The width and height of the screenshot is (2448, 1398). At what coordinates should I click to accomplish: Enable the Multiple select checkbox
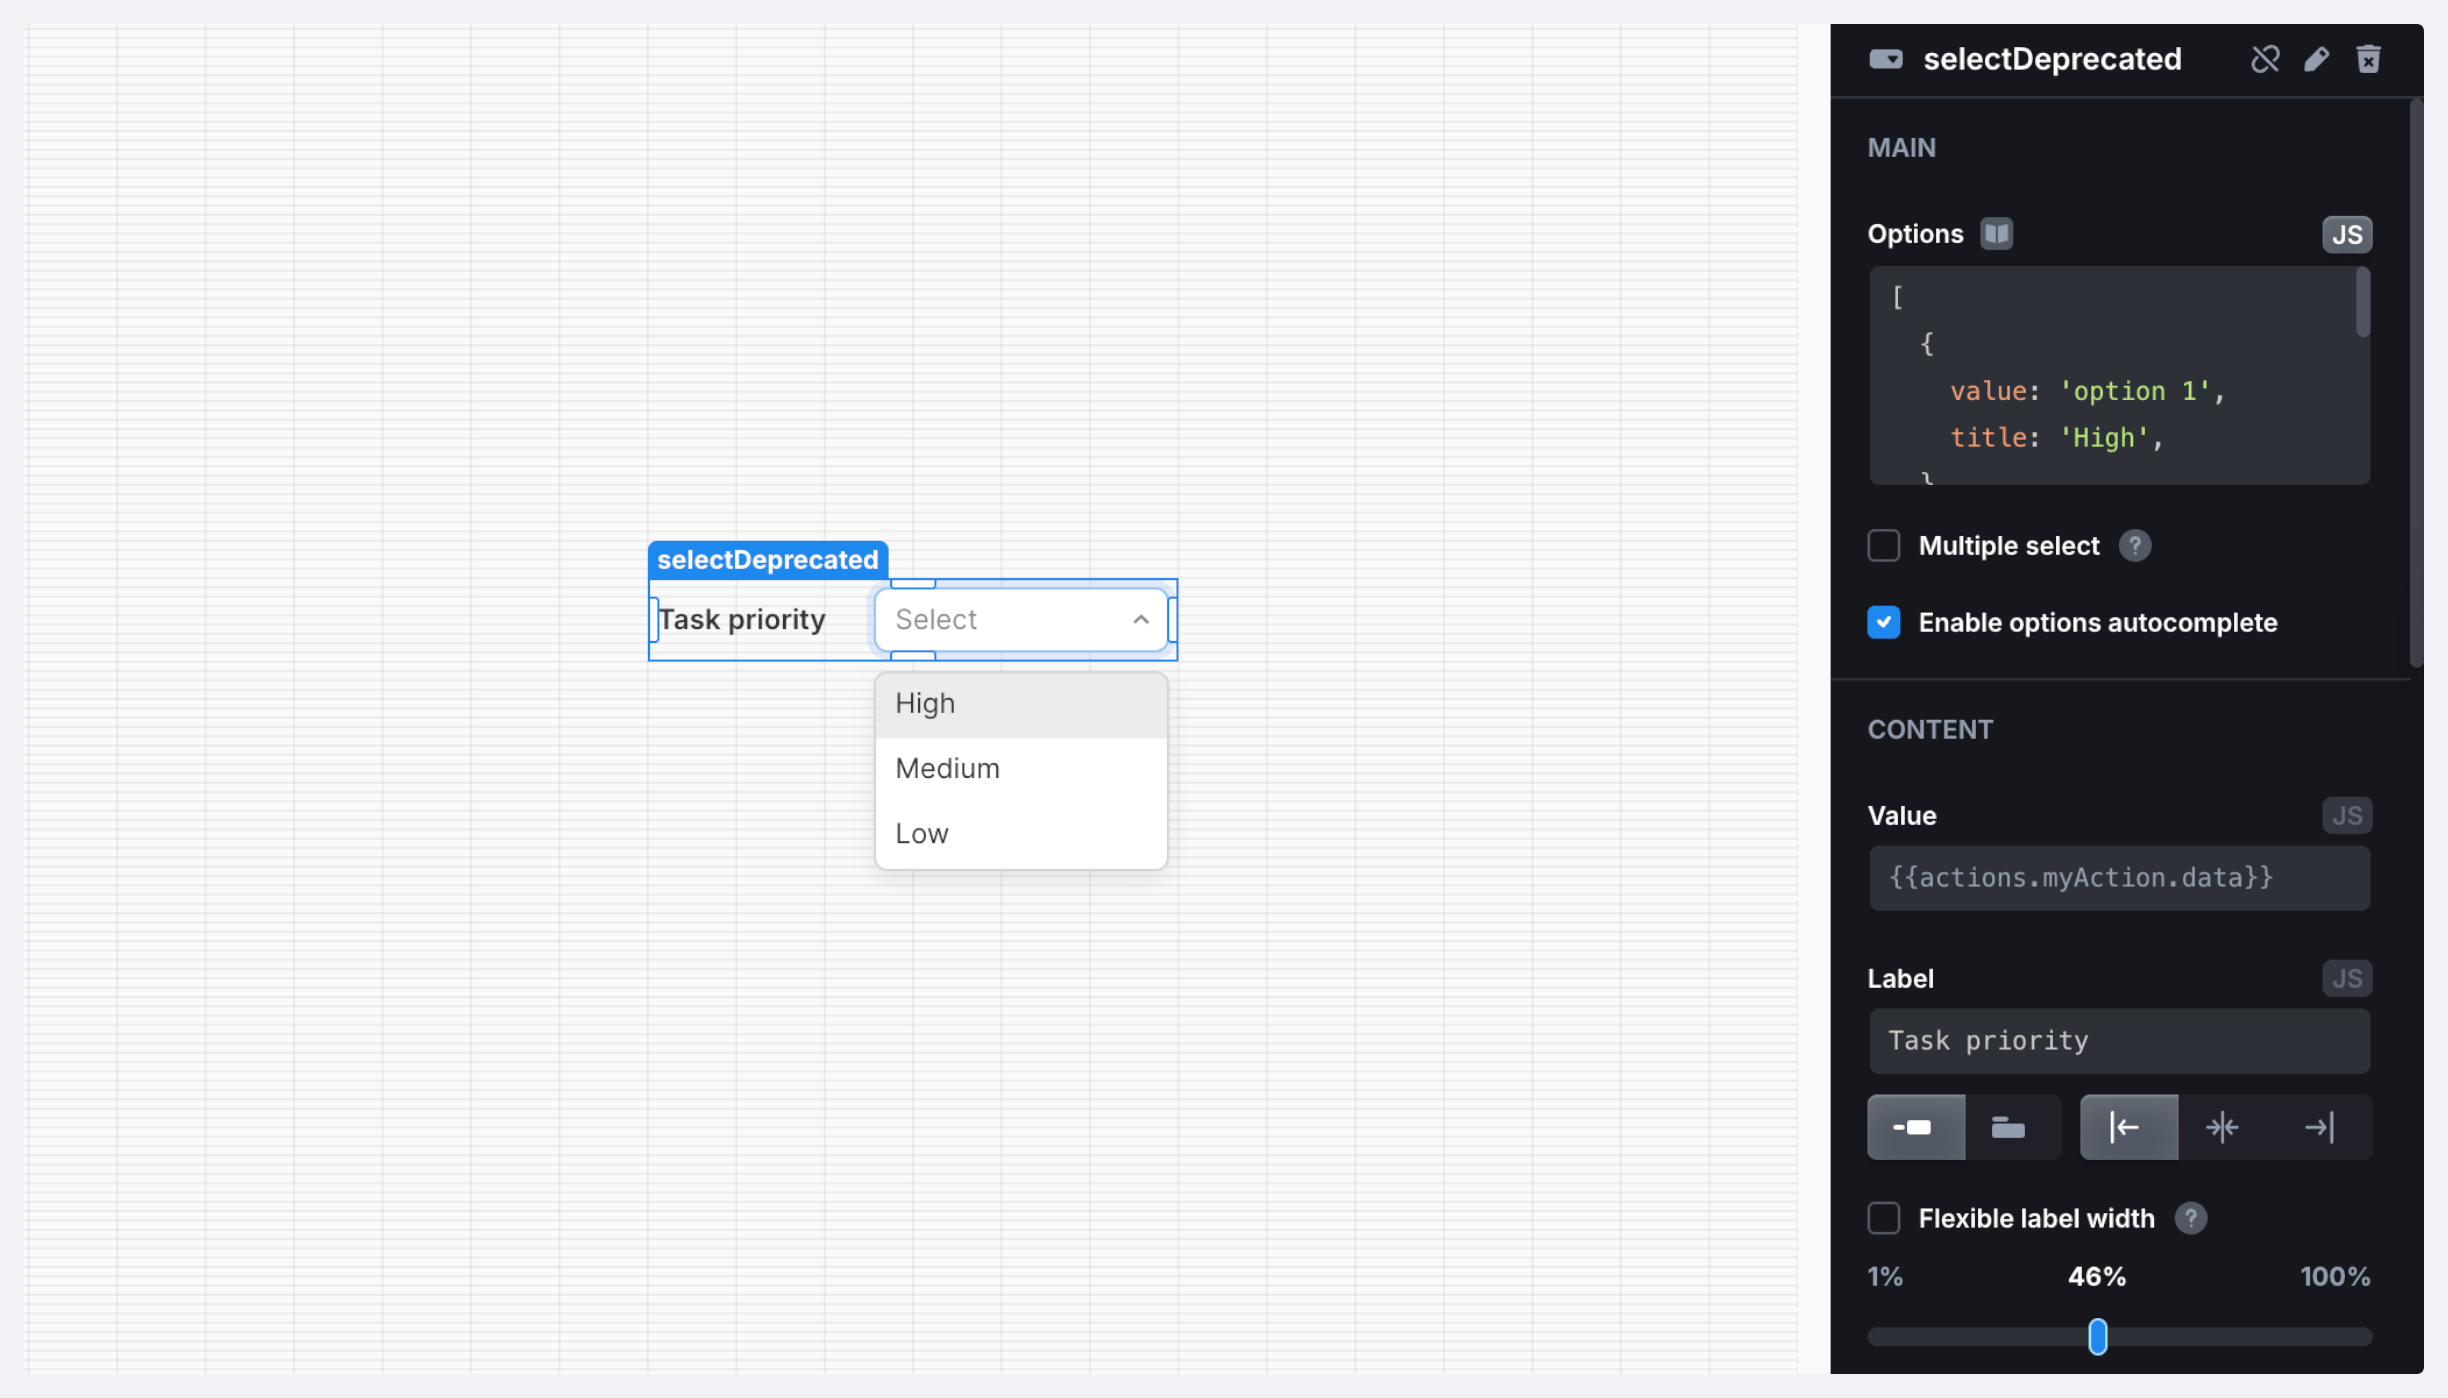tap(1884, 546)
